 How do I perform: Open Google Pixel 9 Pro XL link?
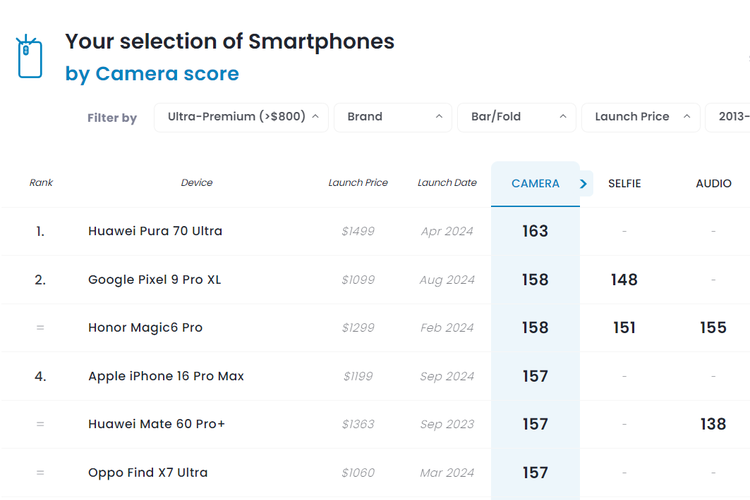pos(154,280)
